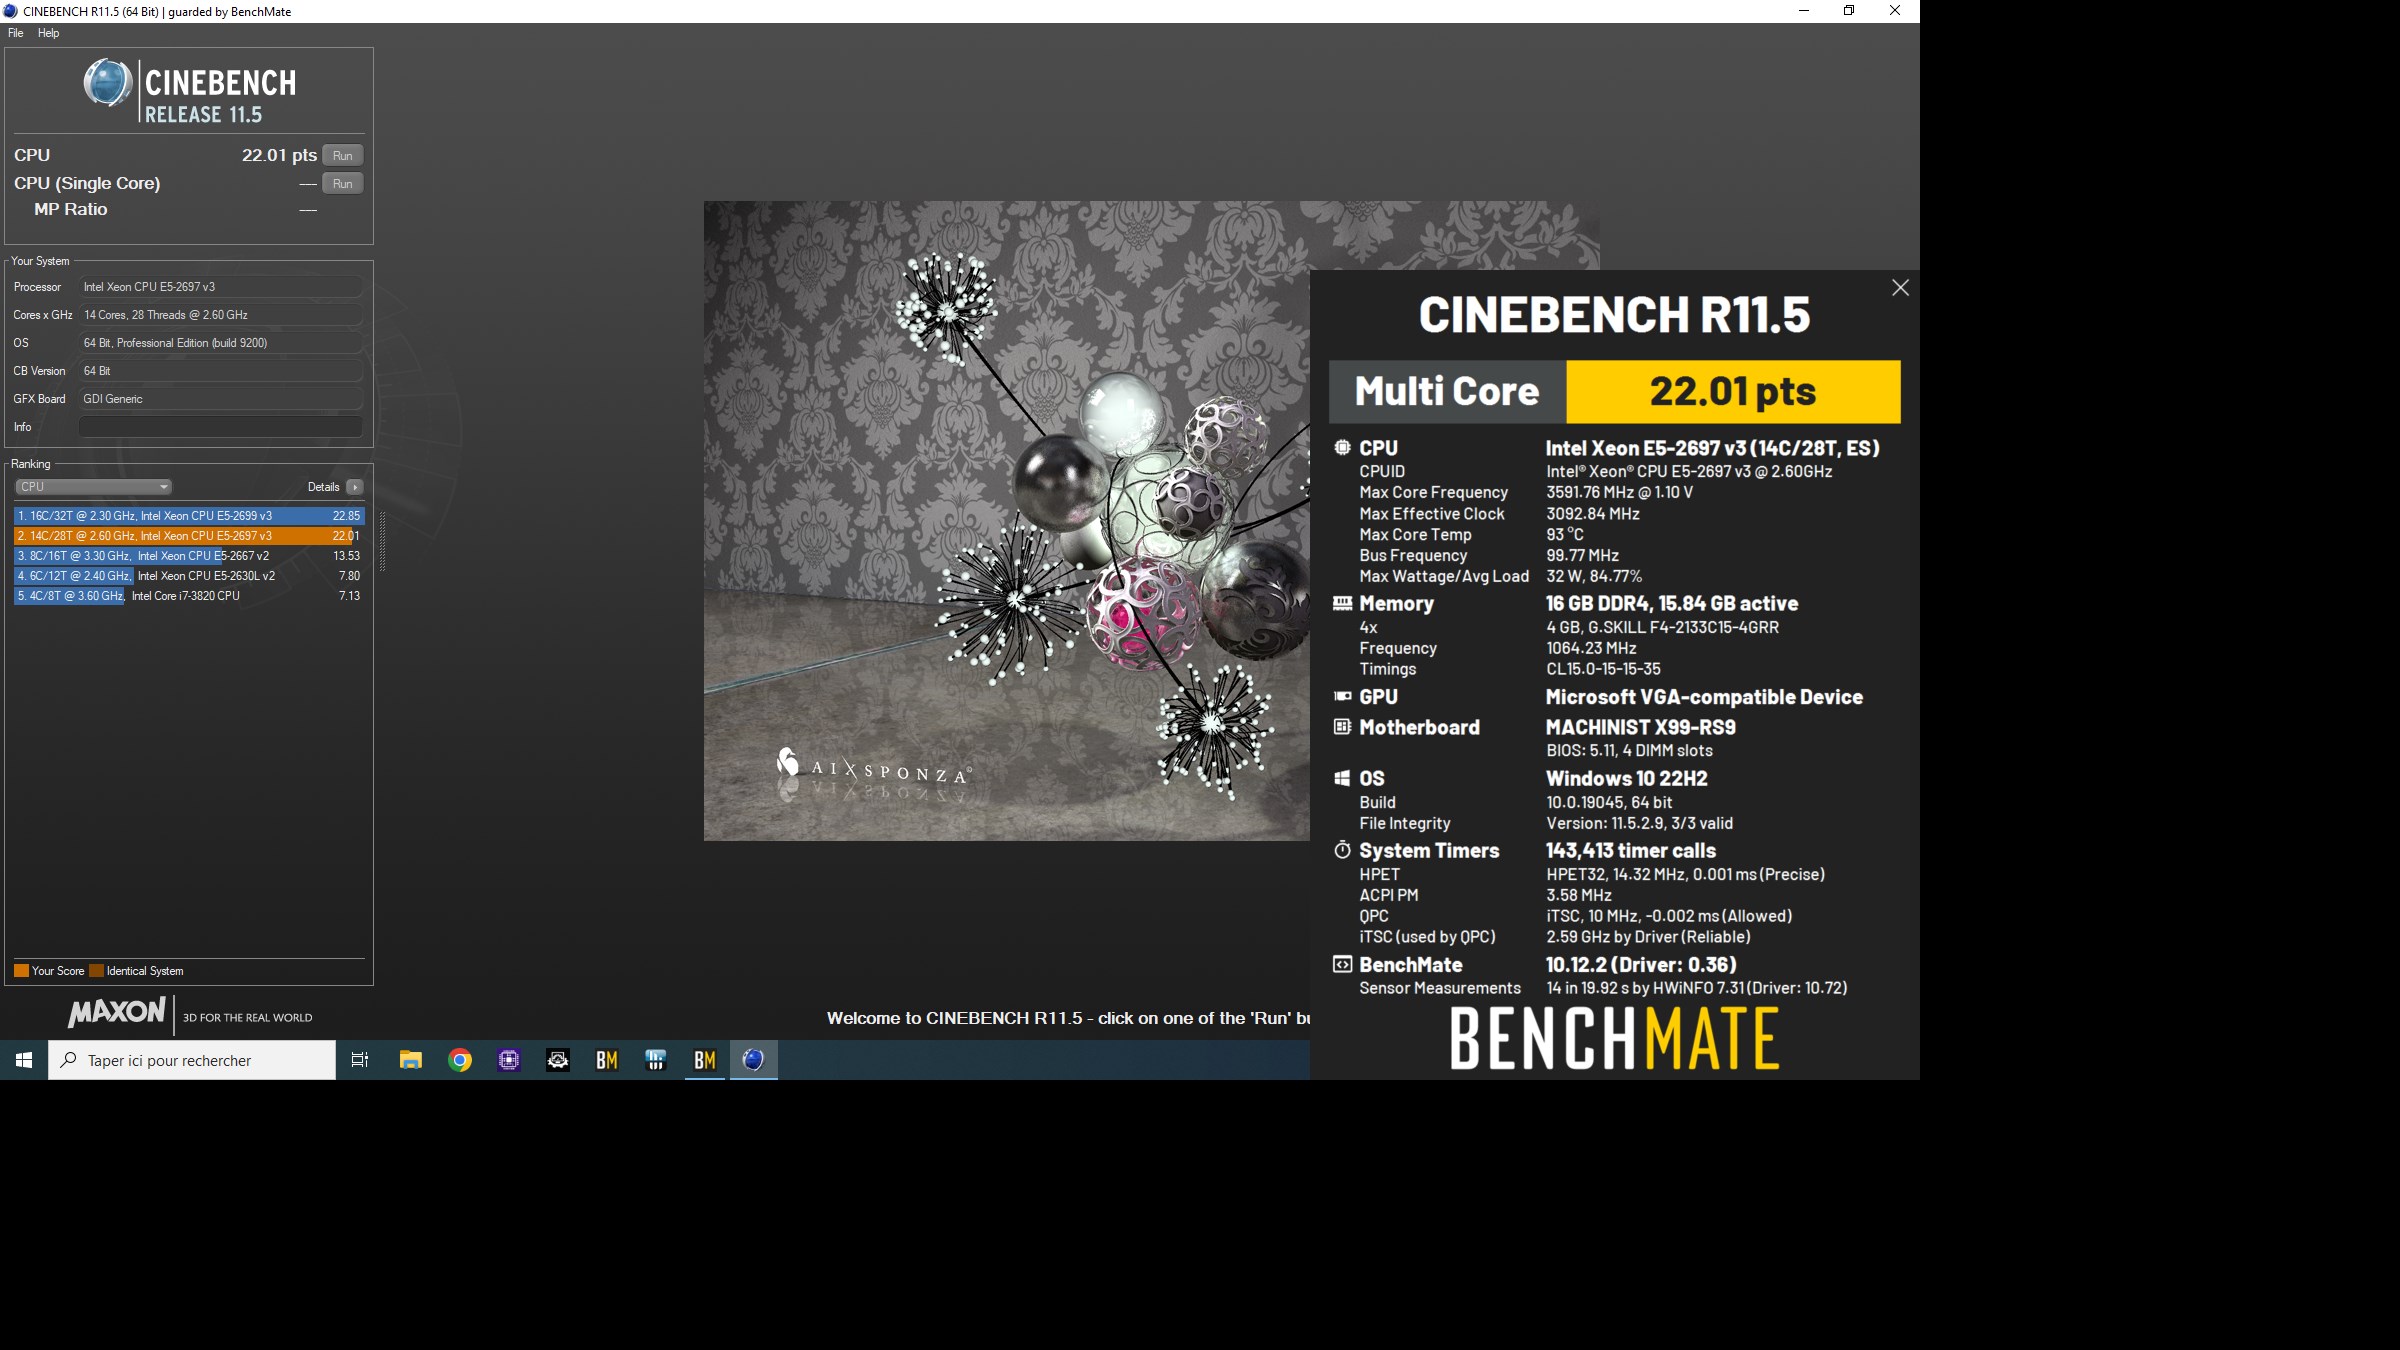The height and width of the screenshot is (1350, 2400).
Task: Click the GPU icon in BenchMate panel
Action: [x=1342, y=696]
